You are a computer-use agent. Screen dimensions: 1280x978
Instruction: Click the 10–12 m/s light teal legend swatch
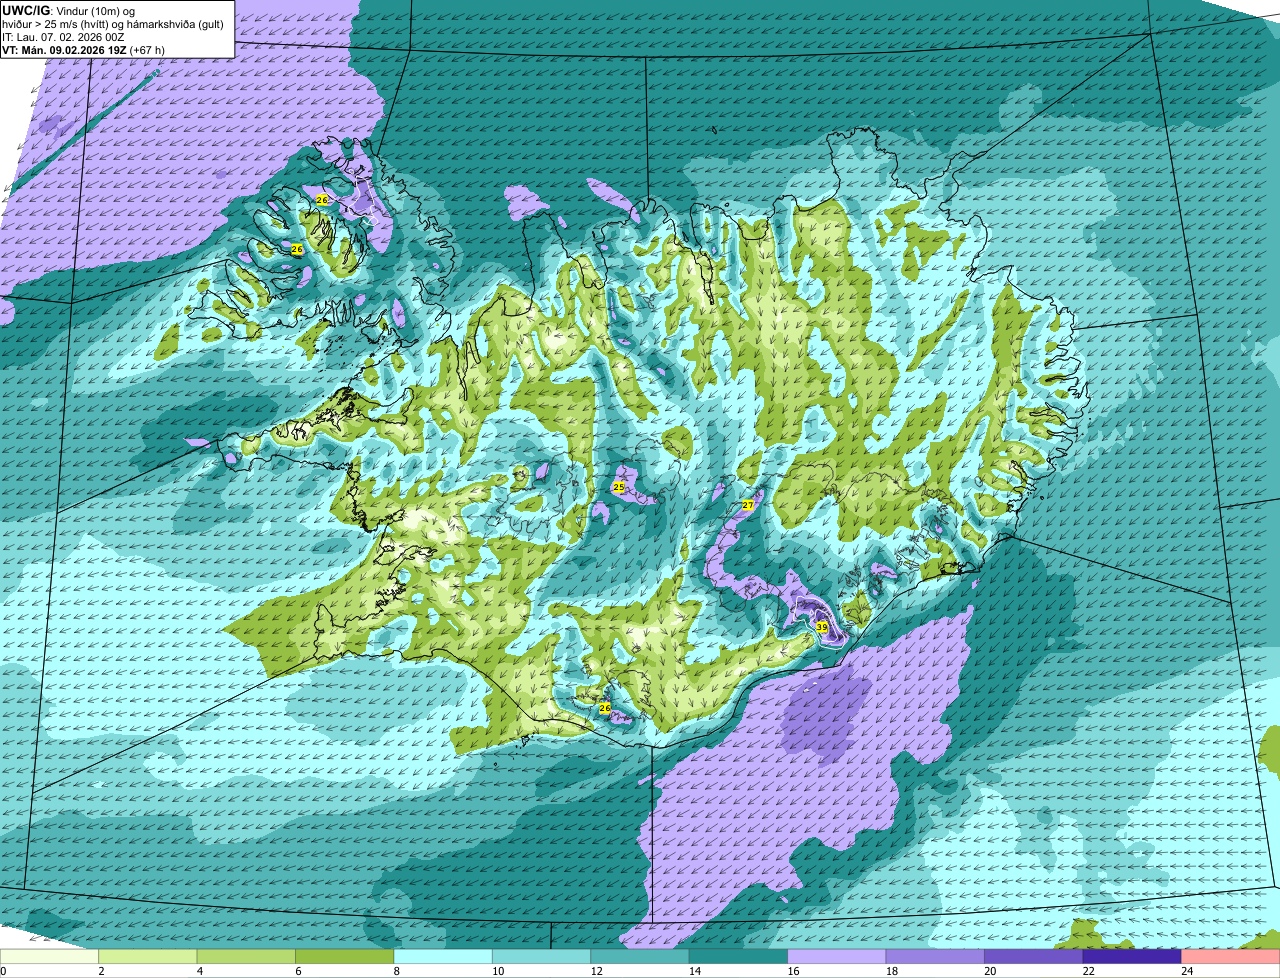pyautogui.click(x=542, y=956)
